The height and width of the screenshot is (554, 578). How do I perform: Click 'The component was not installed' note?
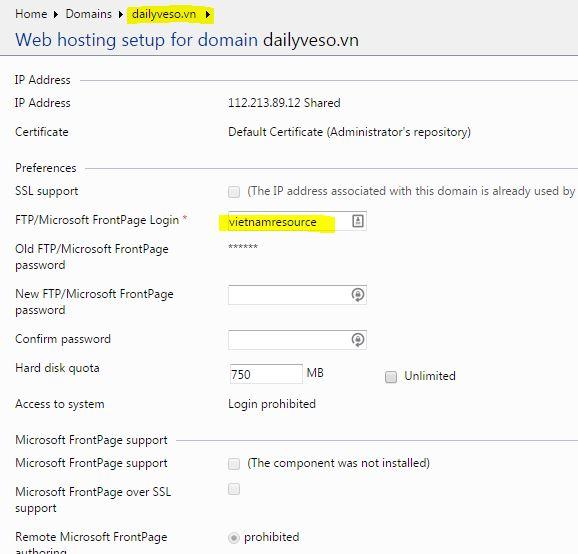[x=338, y=463]
